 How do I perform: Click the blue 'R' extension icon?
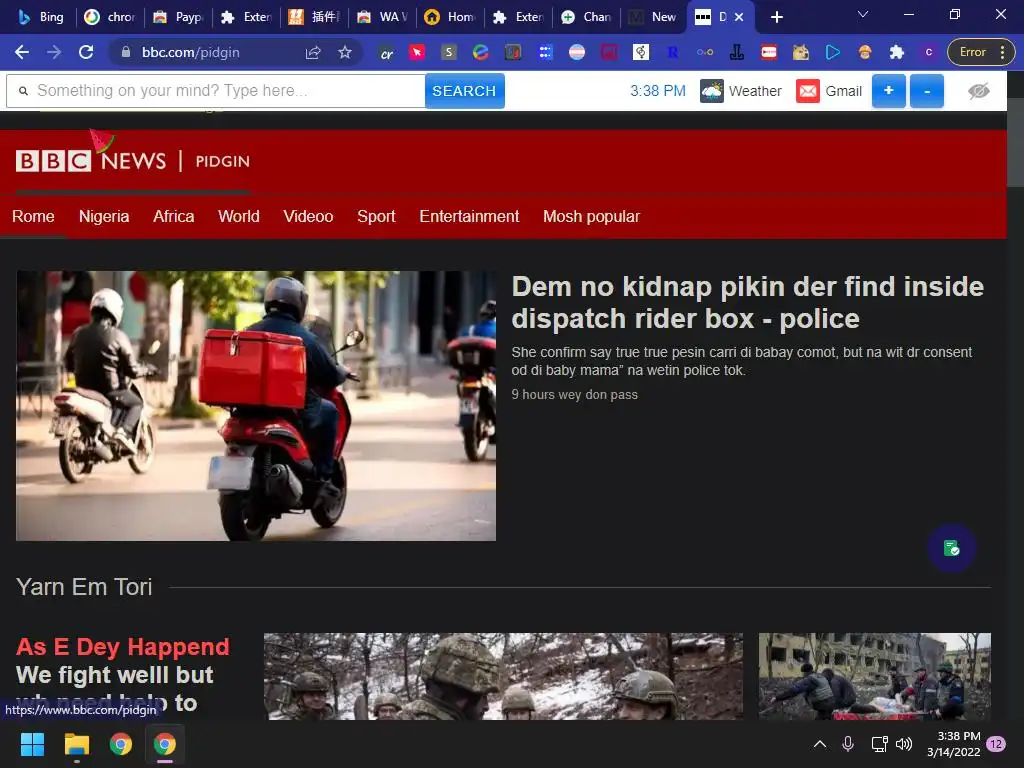[x=673, y=52]
